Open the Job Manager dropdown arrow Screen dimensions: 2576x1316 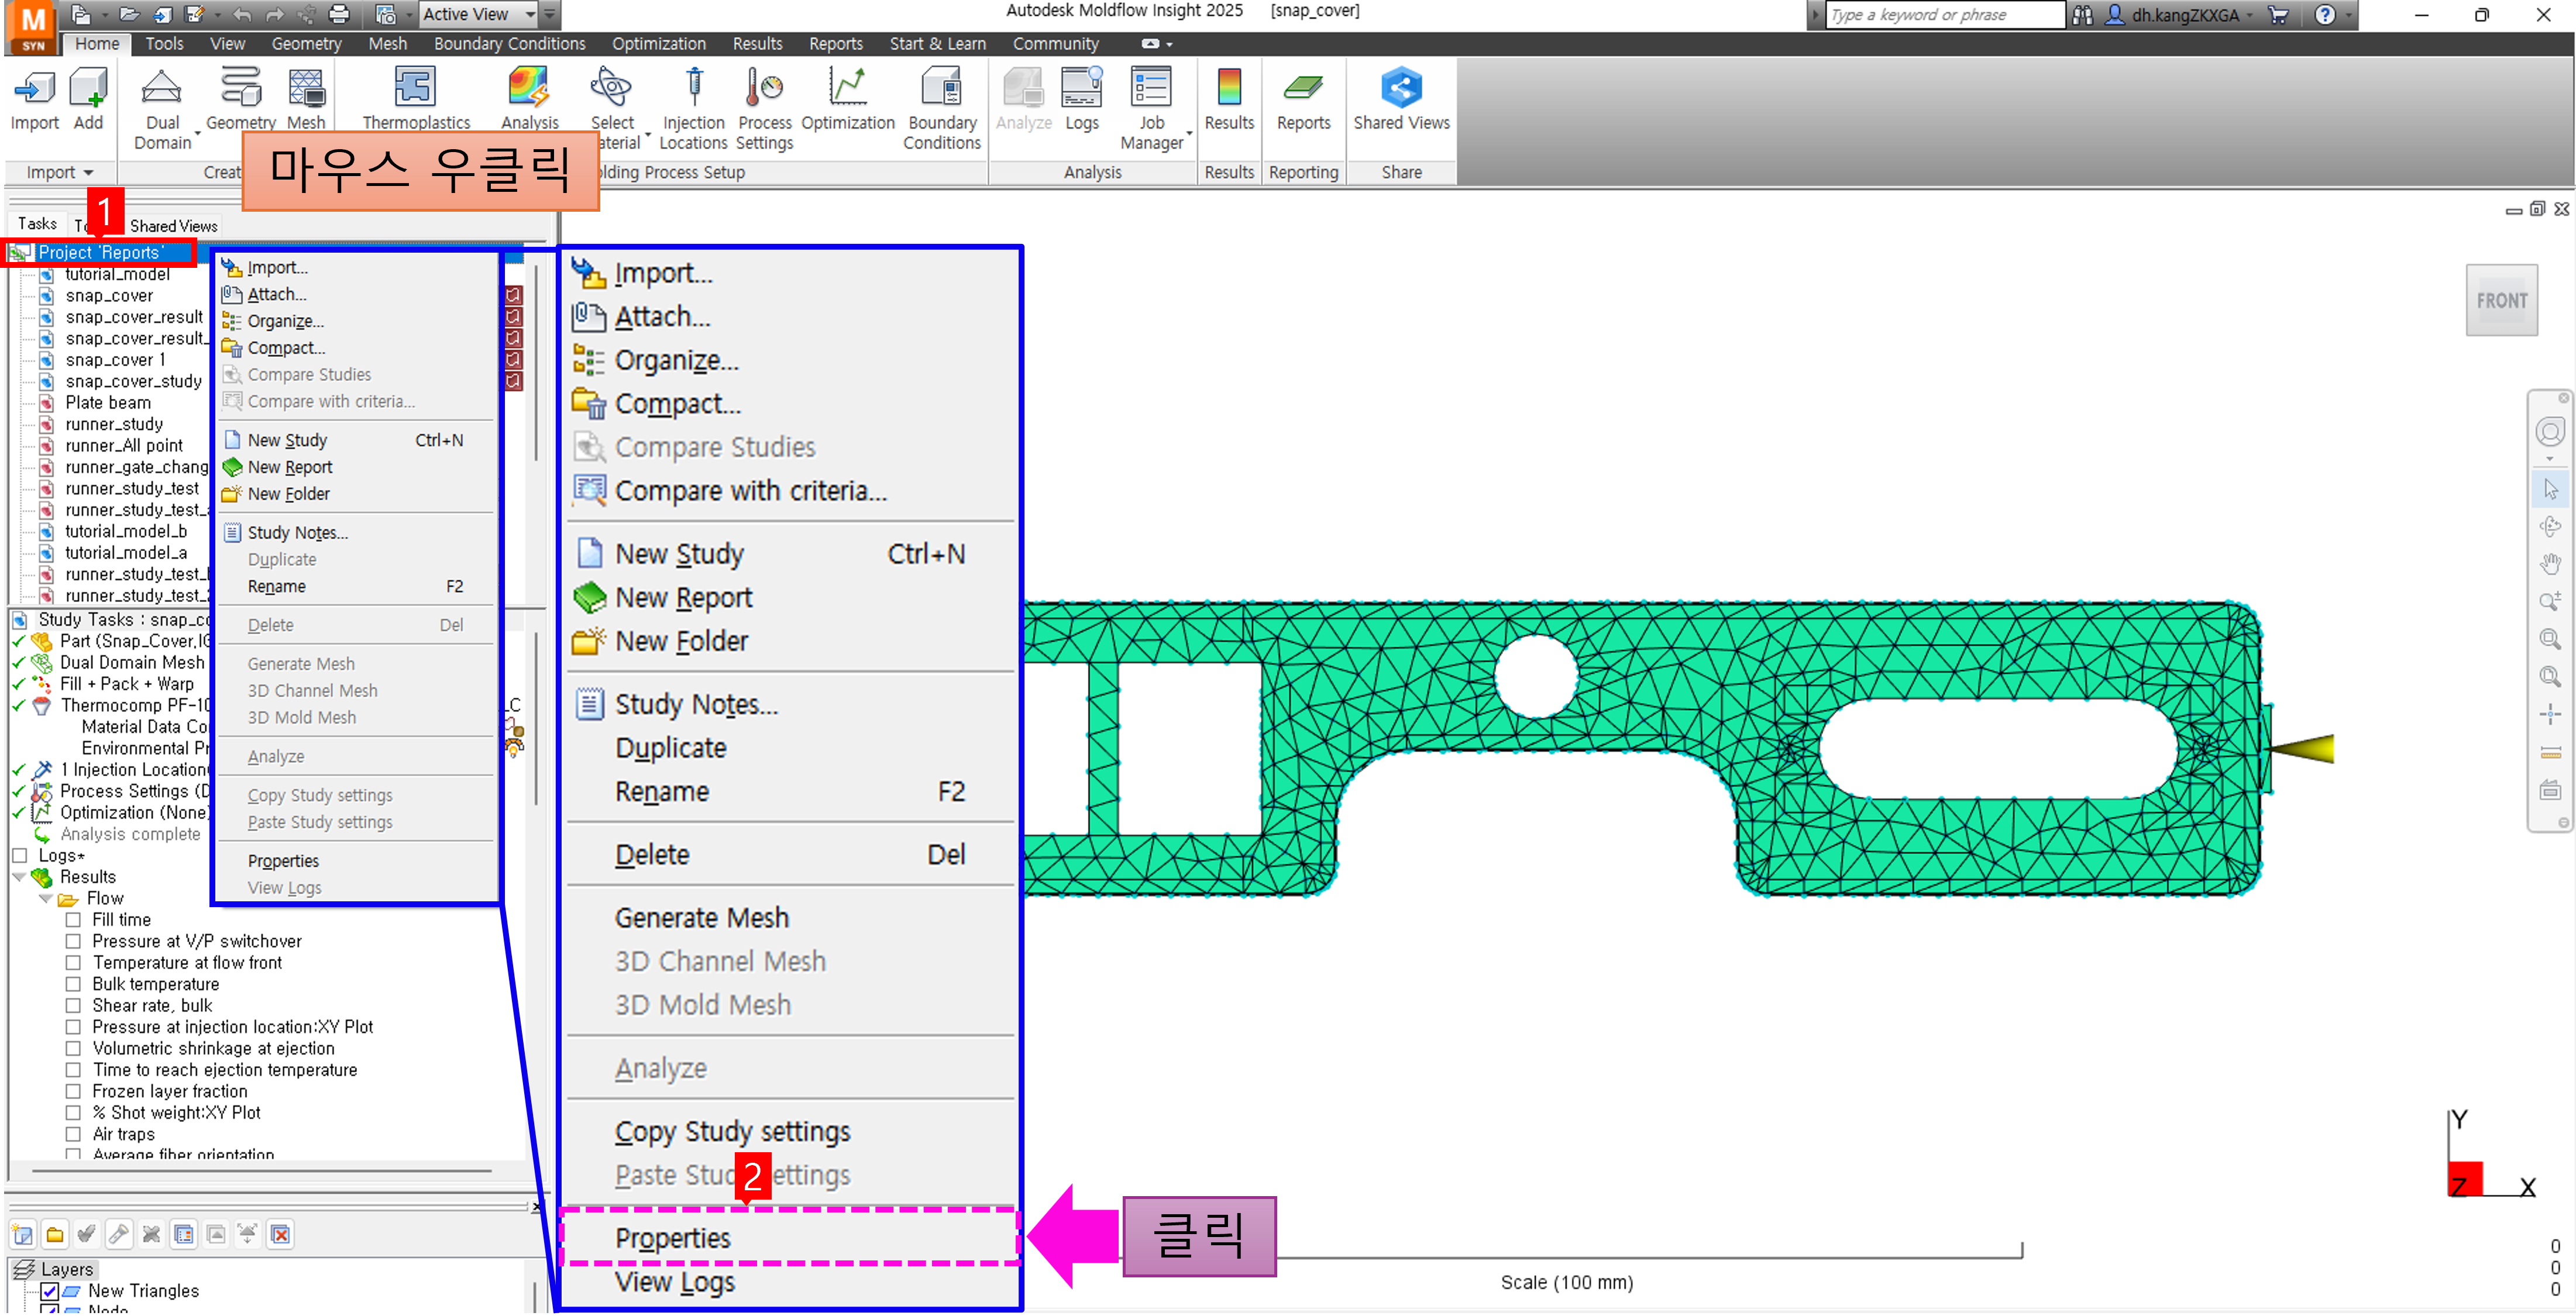click(1189, 134)
